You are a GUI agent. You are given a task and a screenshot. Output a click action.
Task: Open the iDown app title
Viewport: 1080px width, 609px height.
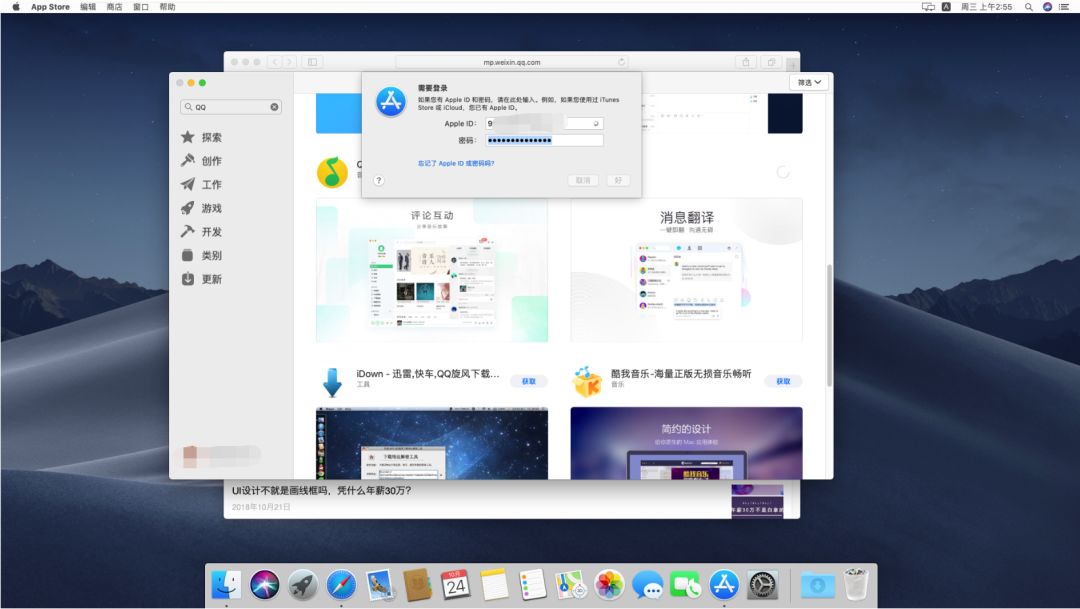tap(428, 373)
